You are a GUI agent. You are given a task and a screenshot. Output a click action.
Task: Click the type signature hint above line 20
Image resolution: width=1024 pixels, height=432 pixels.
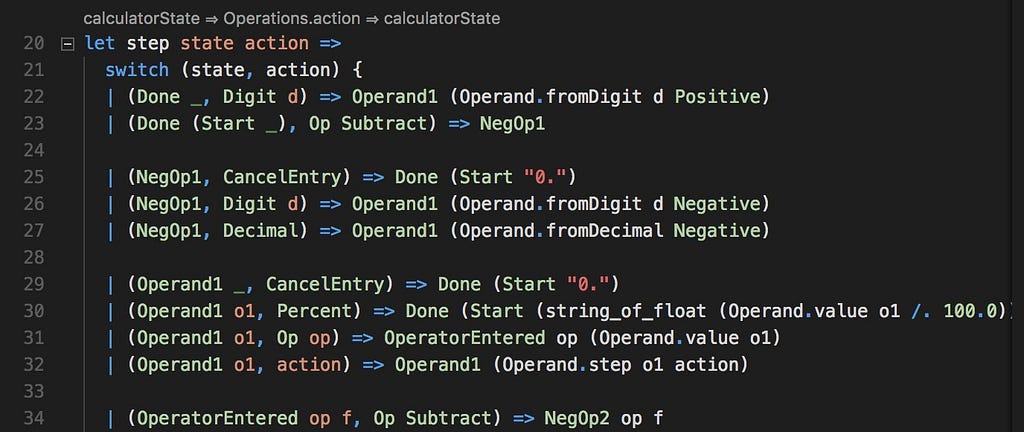292,19
